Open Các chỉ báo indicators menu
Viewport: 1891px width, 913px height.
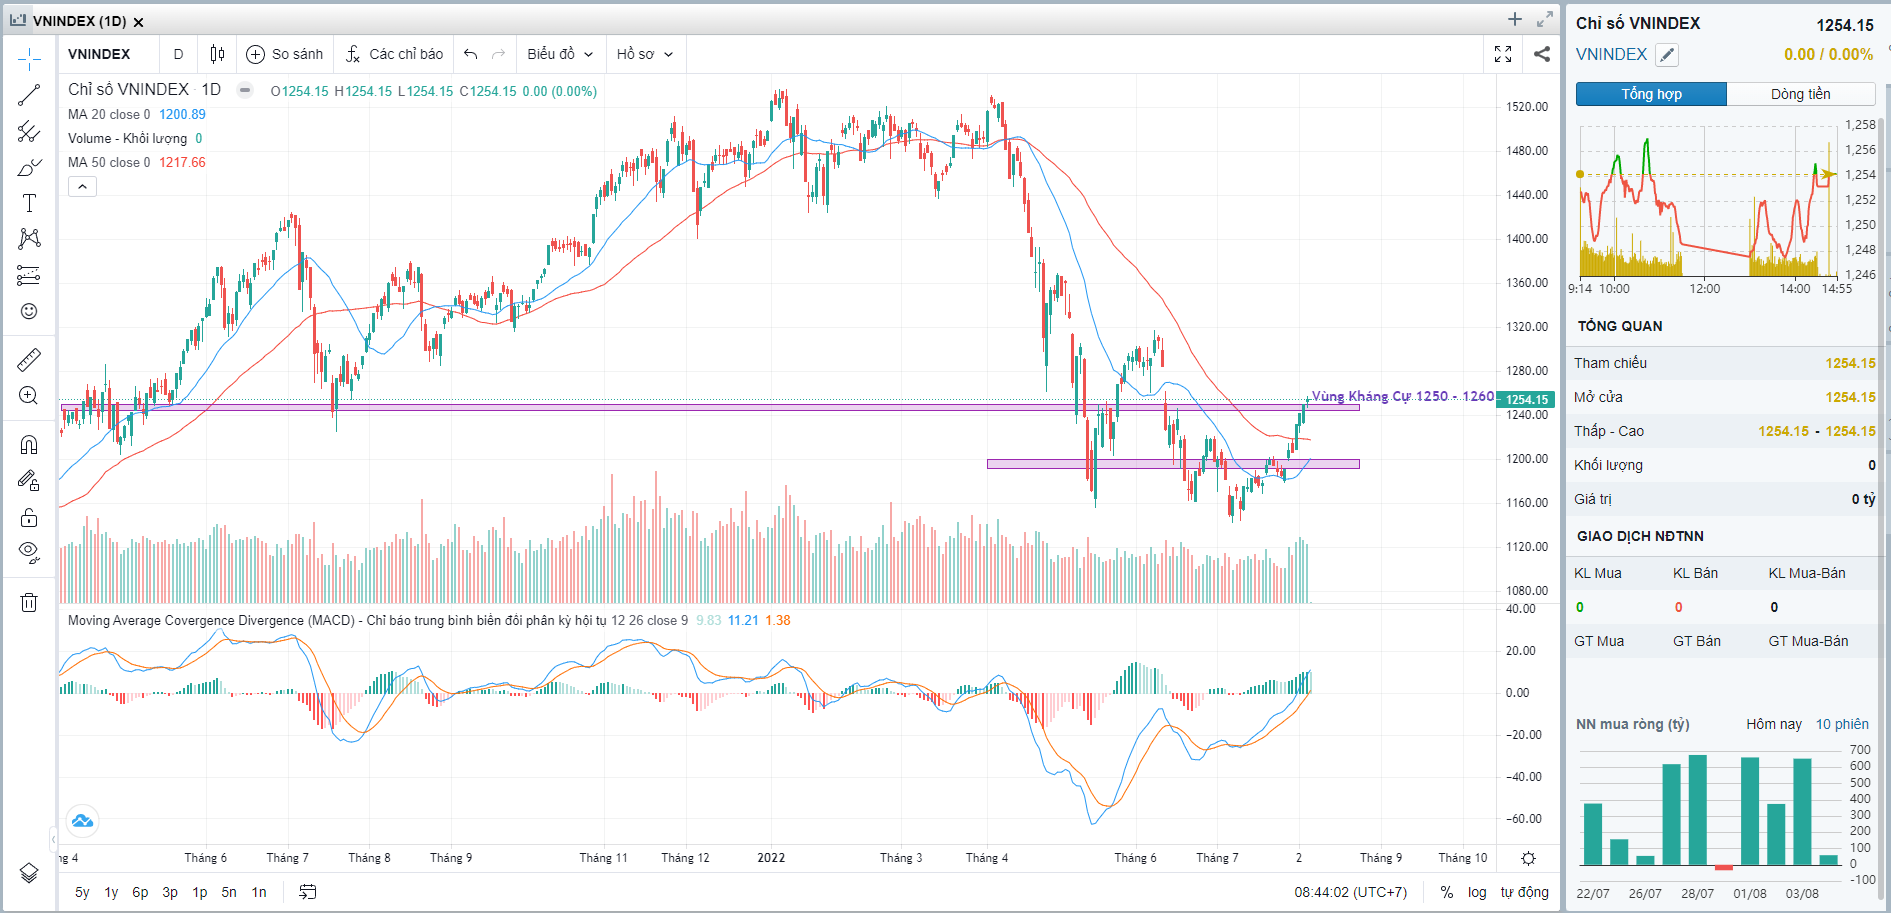pos(394,54)
